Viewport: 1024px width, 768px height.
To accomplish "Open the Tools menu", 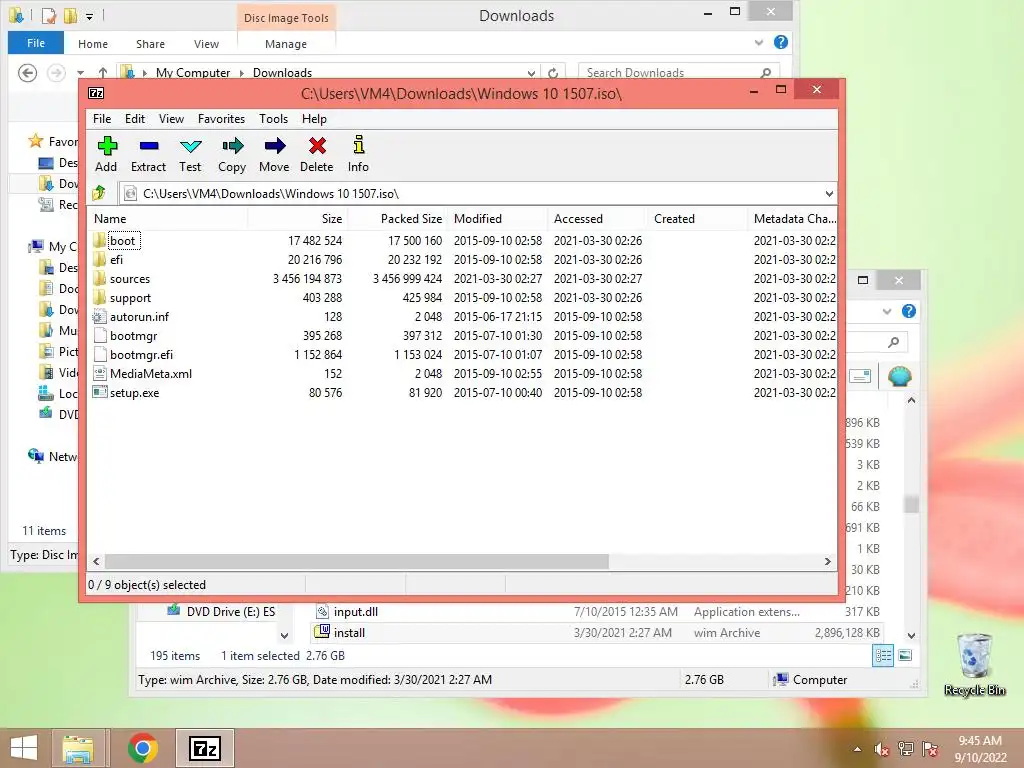I will 273,119.
